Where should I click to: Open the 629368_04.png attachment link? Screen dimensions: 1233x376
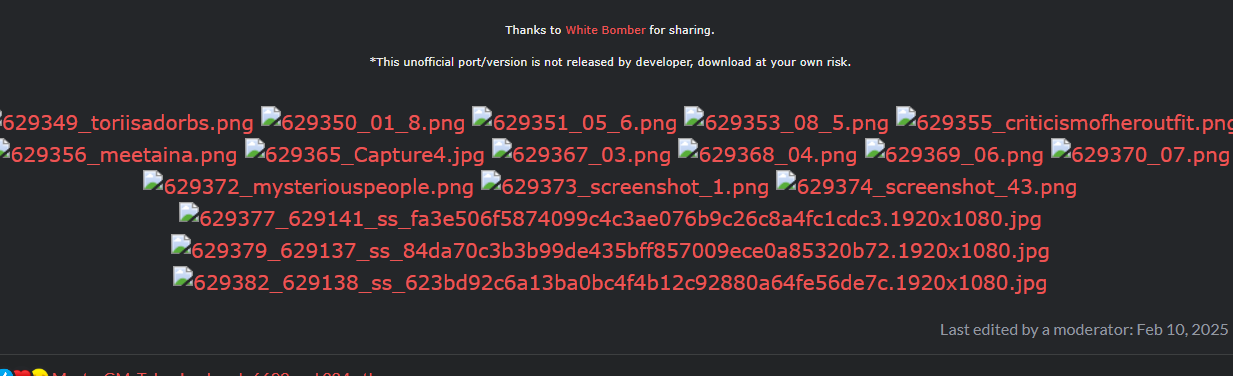[767, 155]
